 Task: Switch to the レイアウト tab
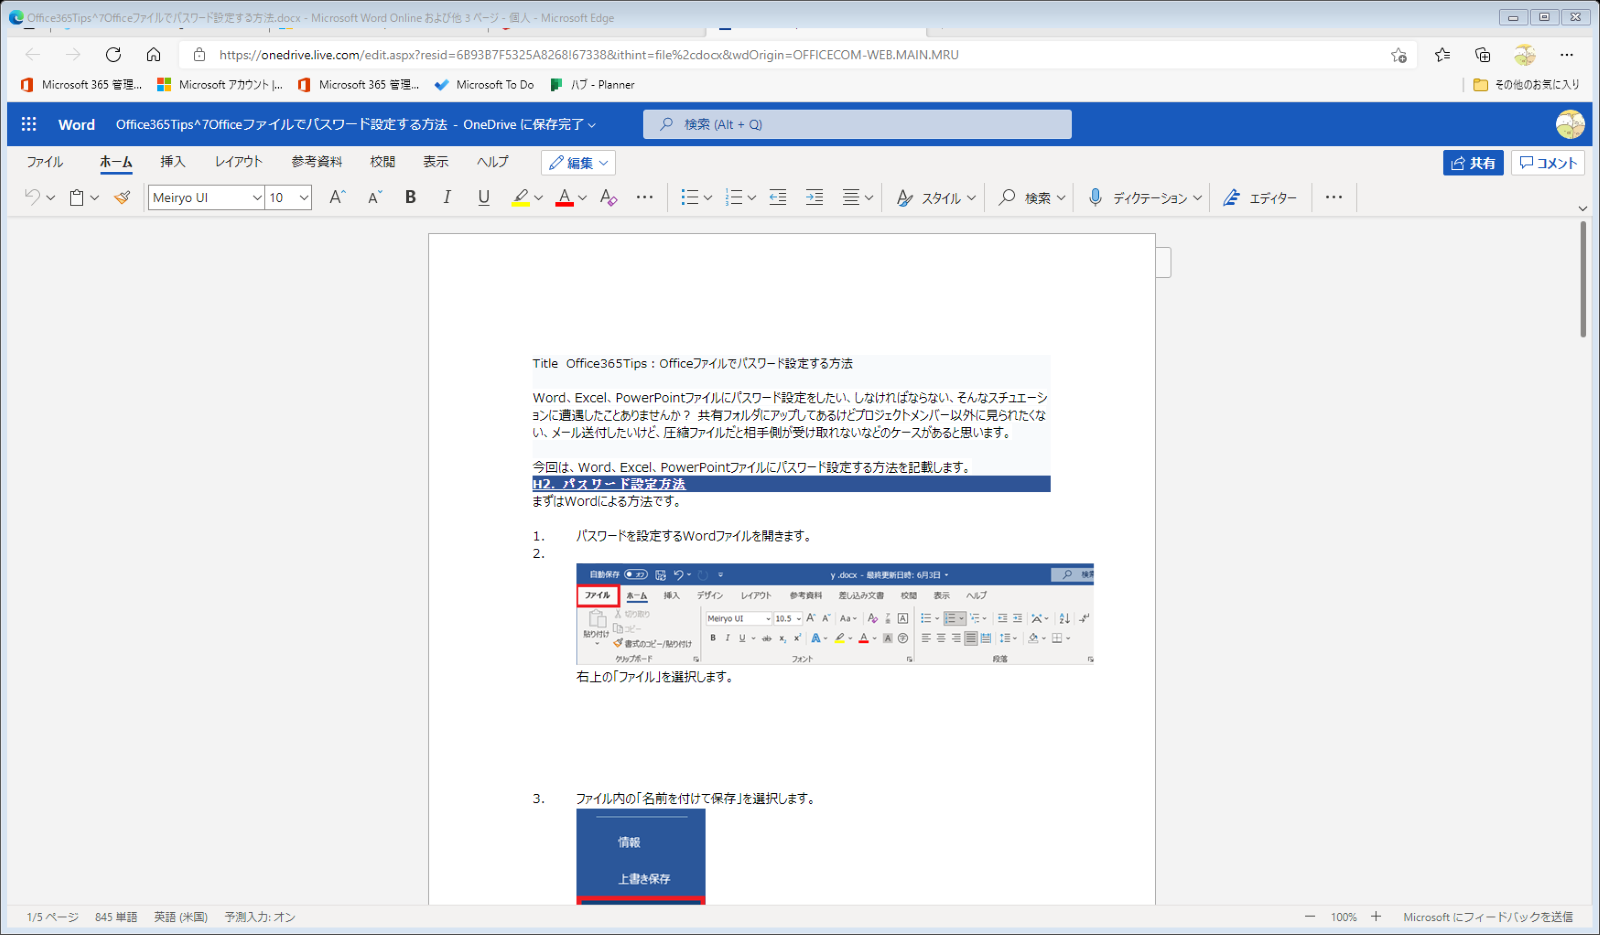tap(238, 162)
